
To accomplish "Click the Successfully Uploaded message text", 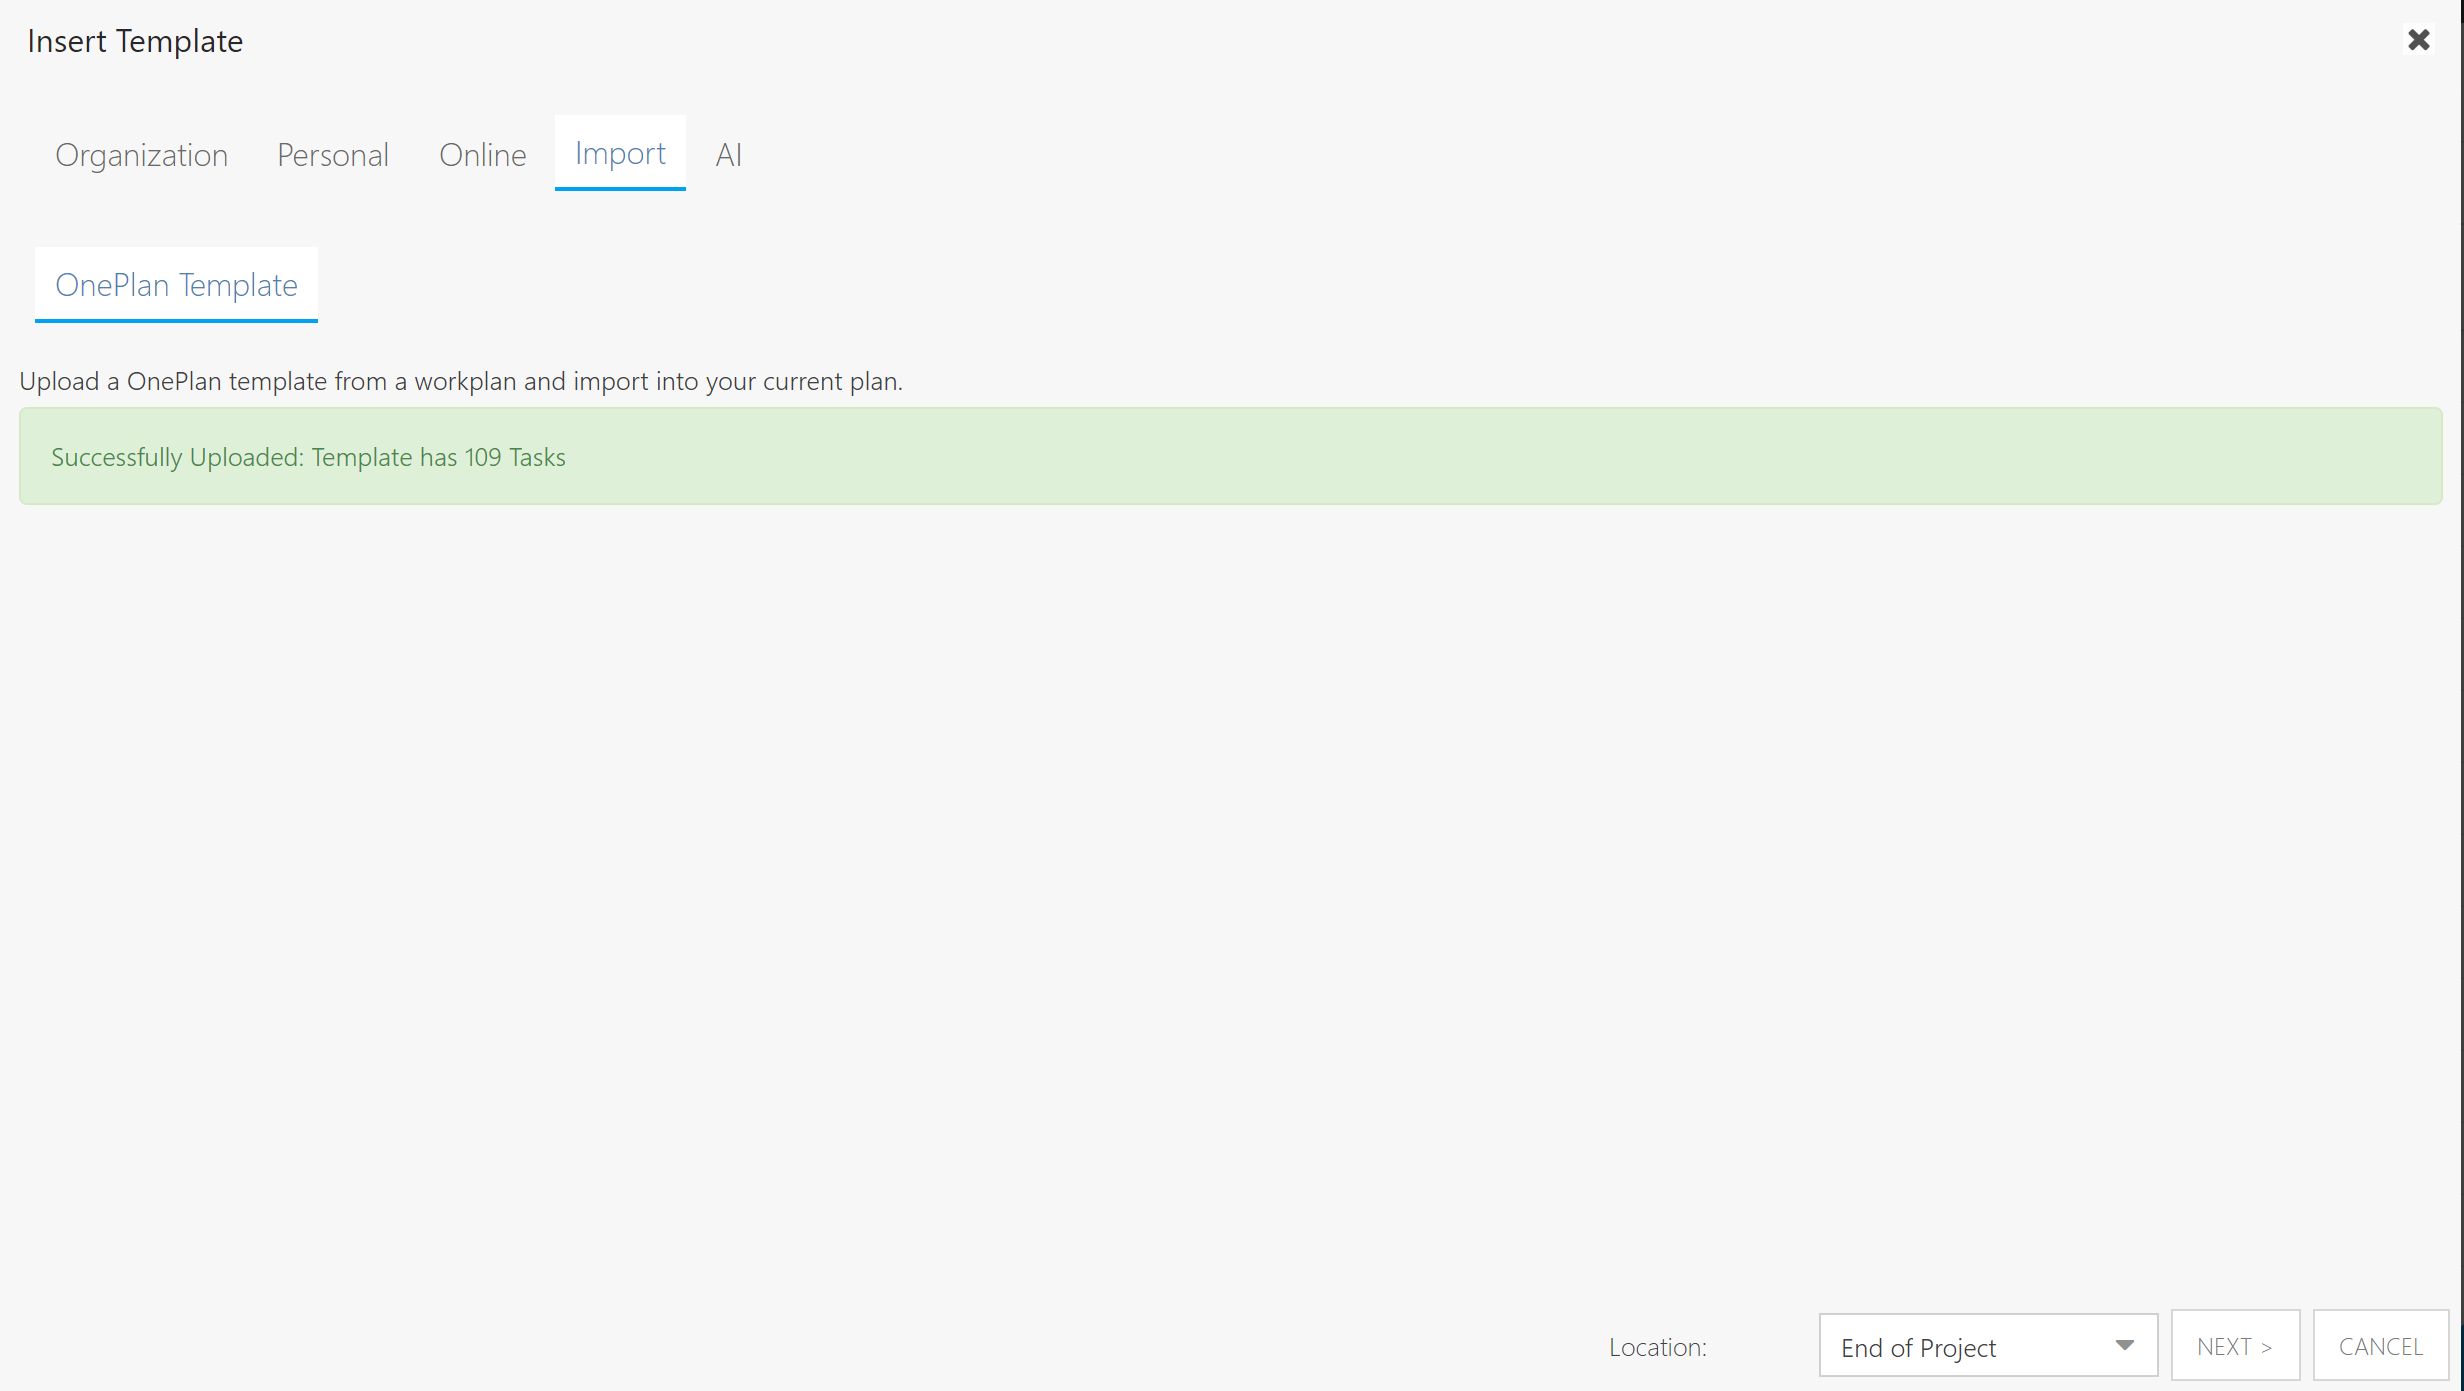I will click(308, 457).
